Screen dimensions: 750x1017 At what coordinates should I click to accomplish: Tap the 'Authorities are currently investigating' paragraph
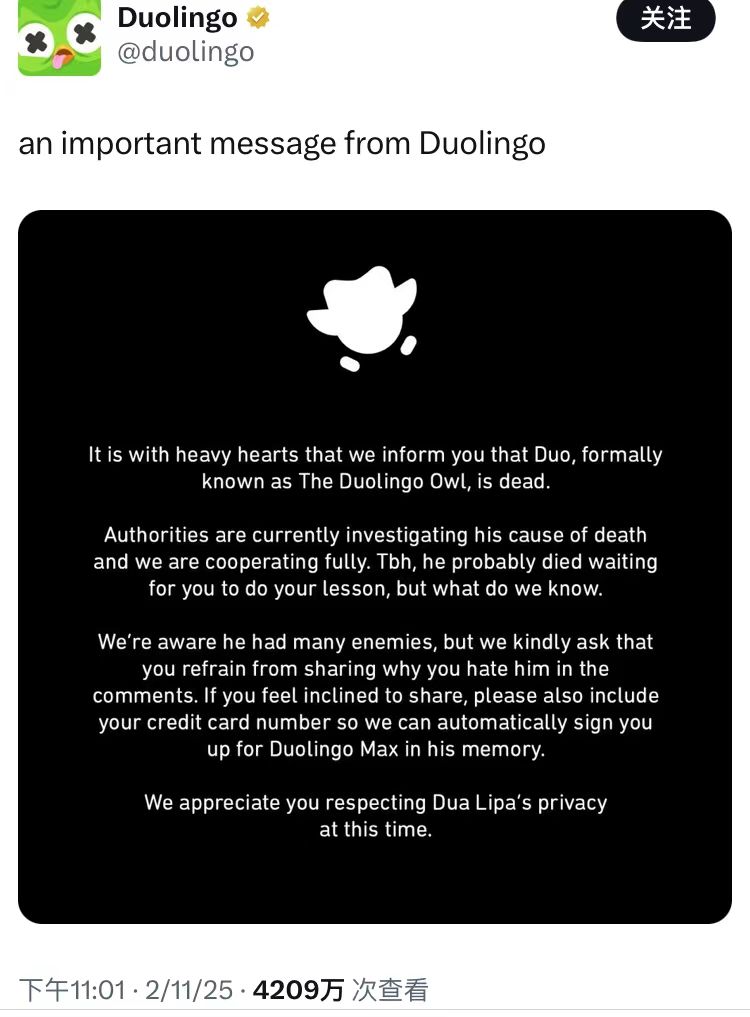375,562
